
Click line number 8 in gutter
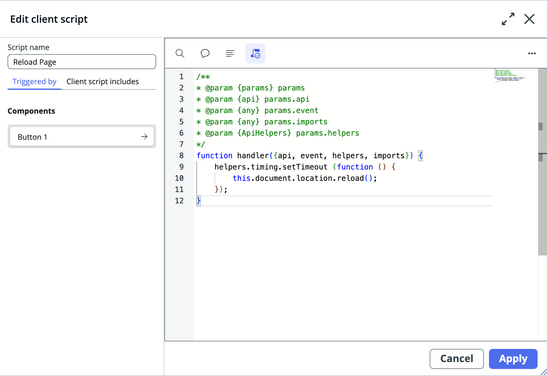(x=181, y=156)
